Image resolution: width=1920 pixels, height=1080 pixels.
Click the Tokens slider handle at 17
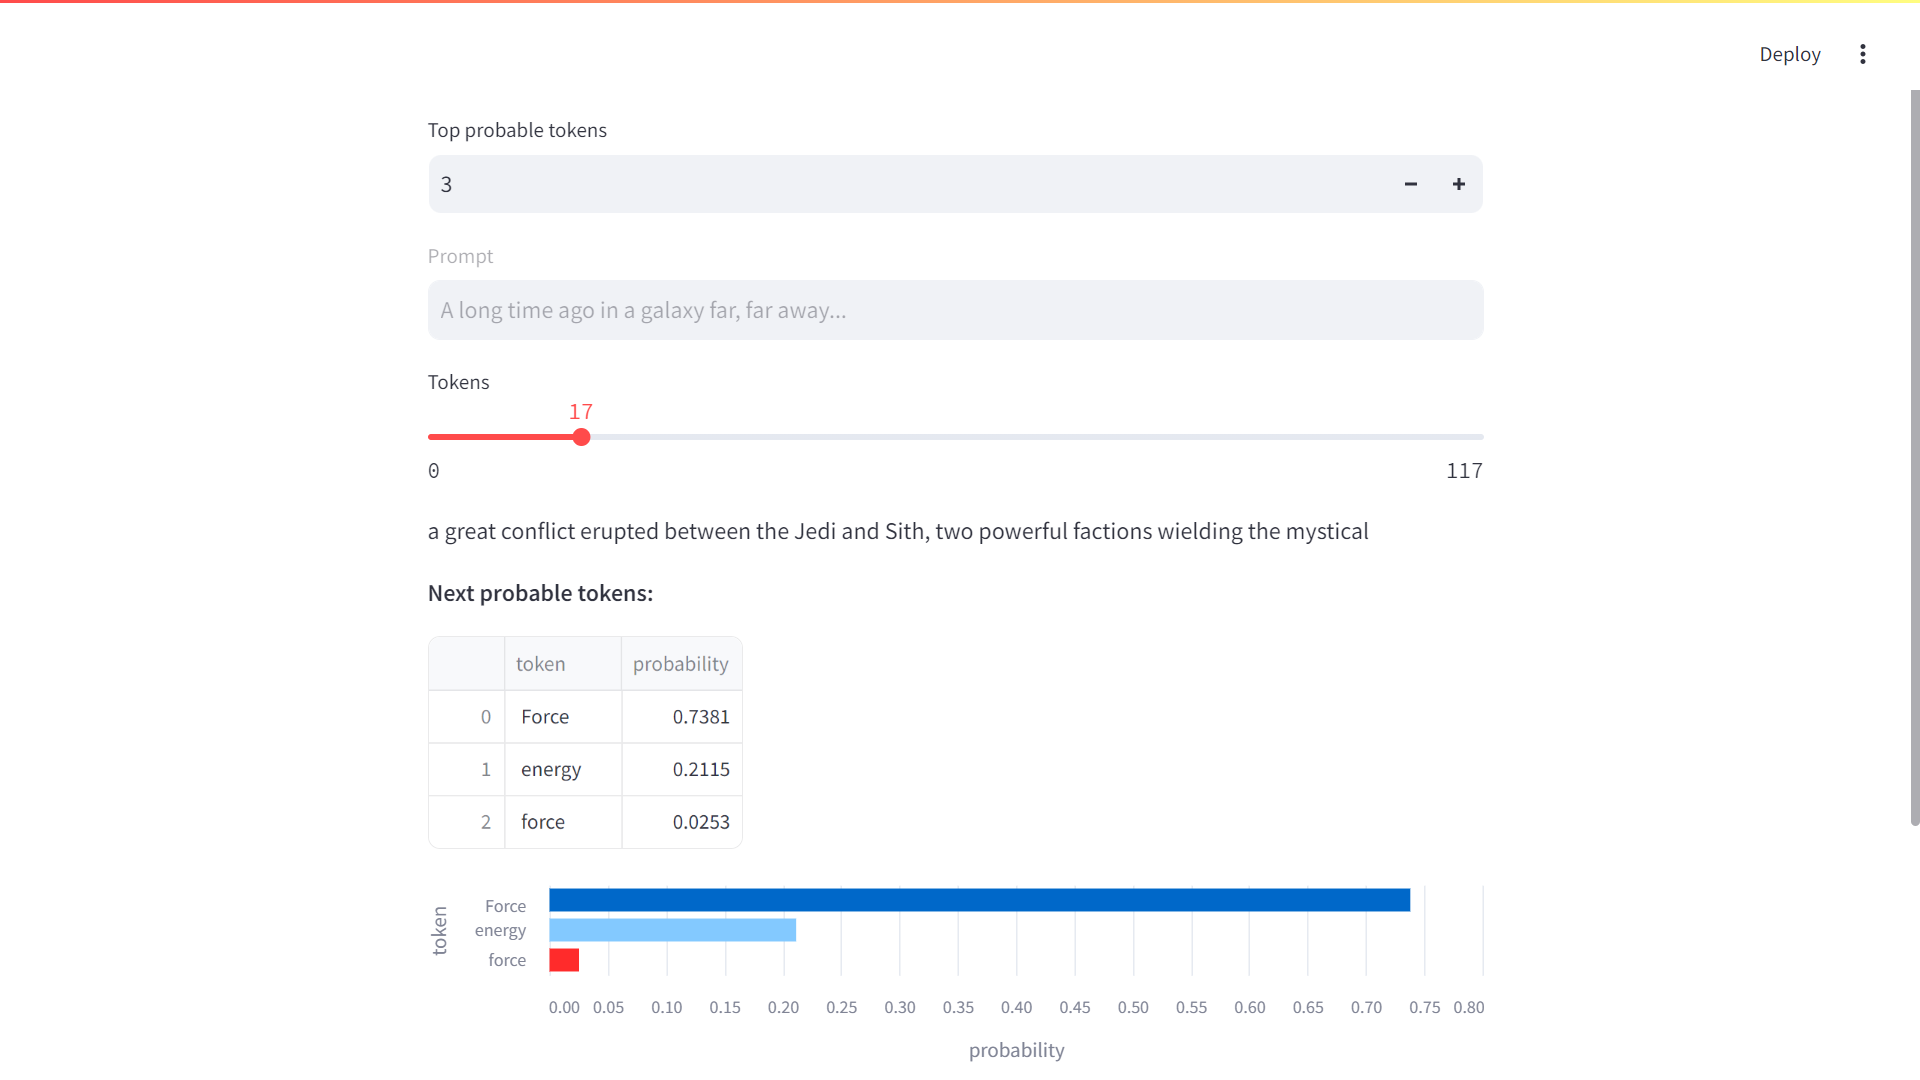(581, 437)
